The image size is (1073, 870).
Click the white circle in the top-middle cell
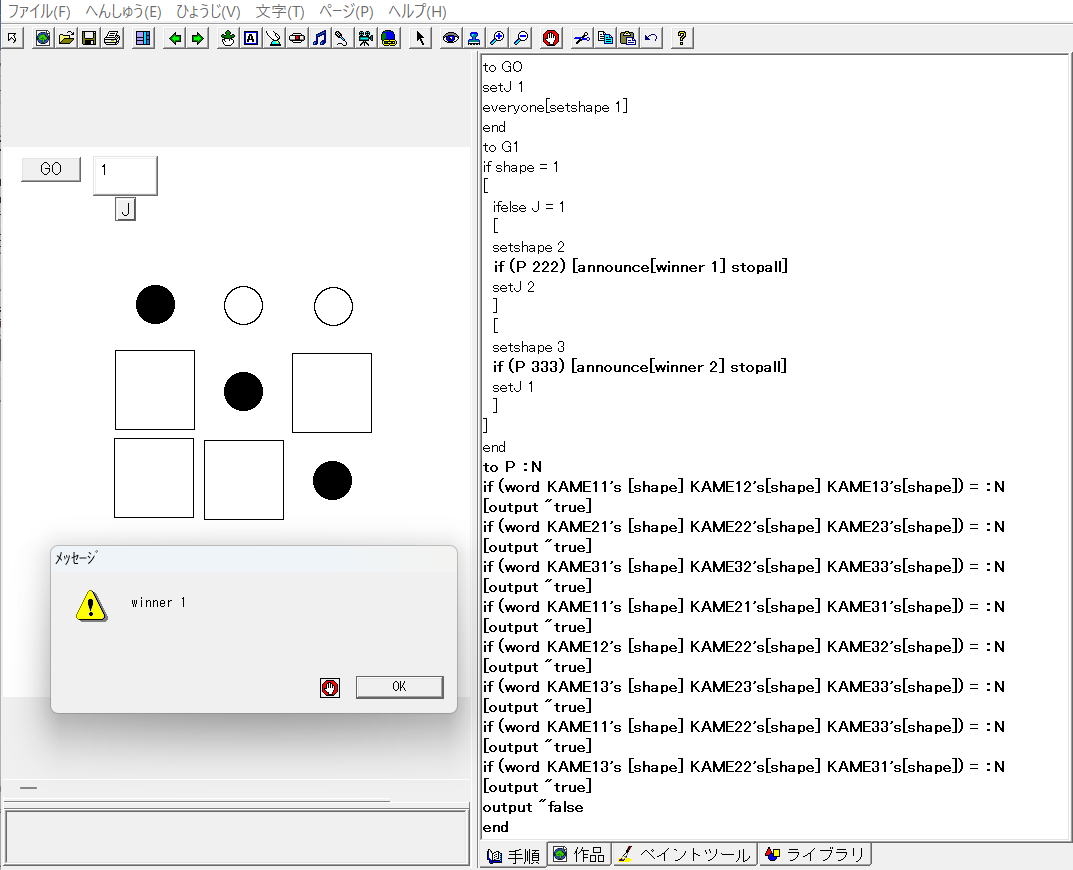pyautogui.click(x=244, y=305)
